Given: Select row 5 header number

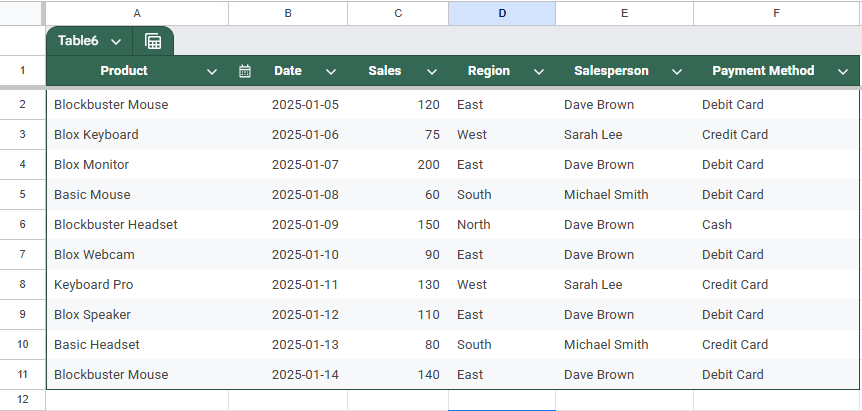Looking at the screenshot, I should point(23,195).
